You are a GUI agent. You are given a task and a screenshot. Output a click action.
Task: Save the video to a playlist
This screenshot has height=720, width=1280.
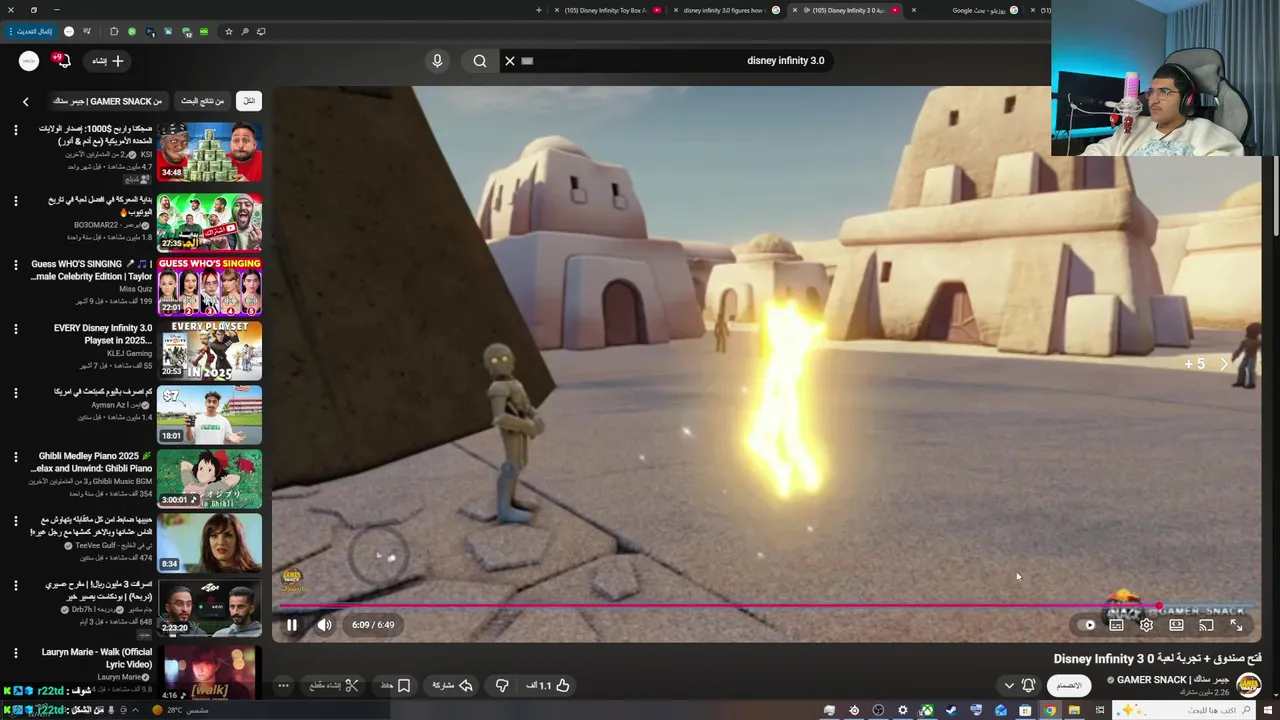pos(396,685)
